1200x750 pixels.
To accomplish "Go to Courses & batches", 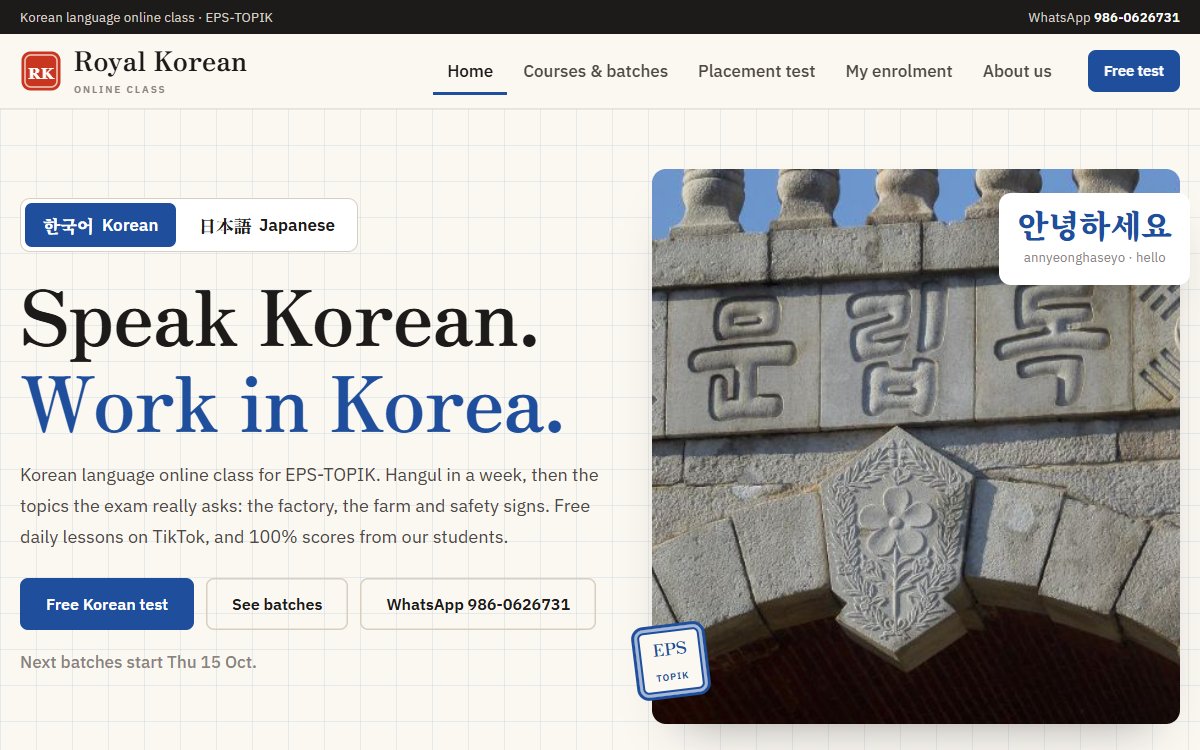I will click(x=595, y=71).
